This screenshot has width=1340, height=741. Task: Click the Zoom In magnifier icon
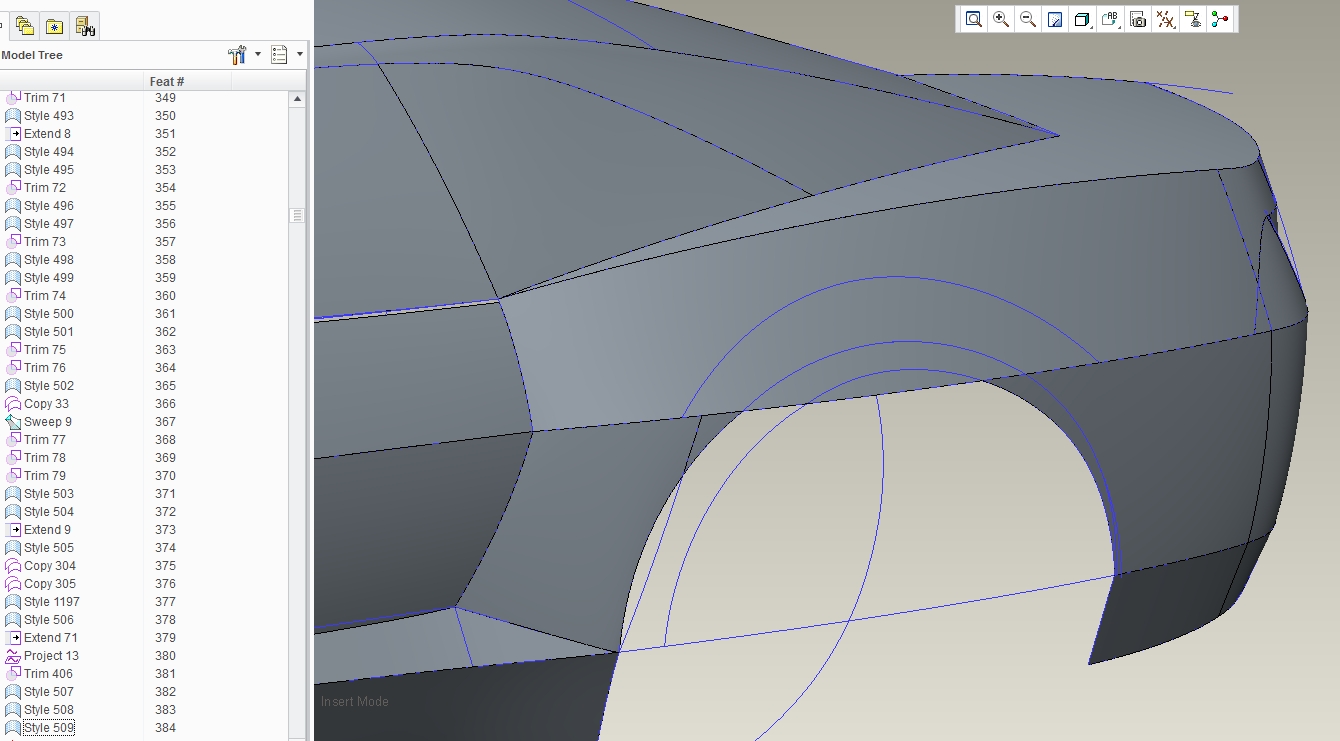point(1000,19)
